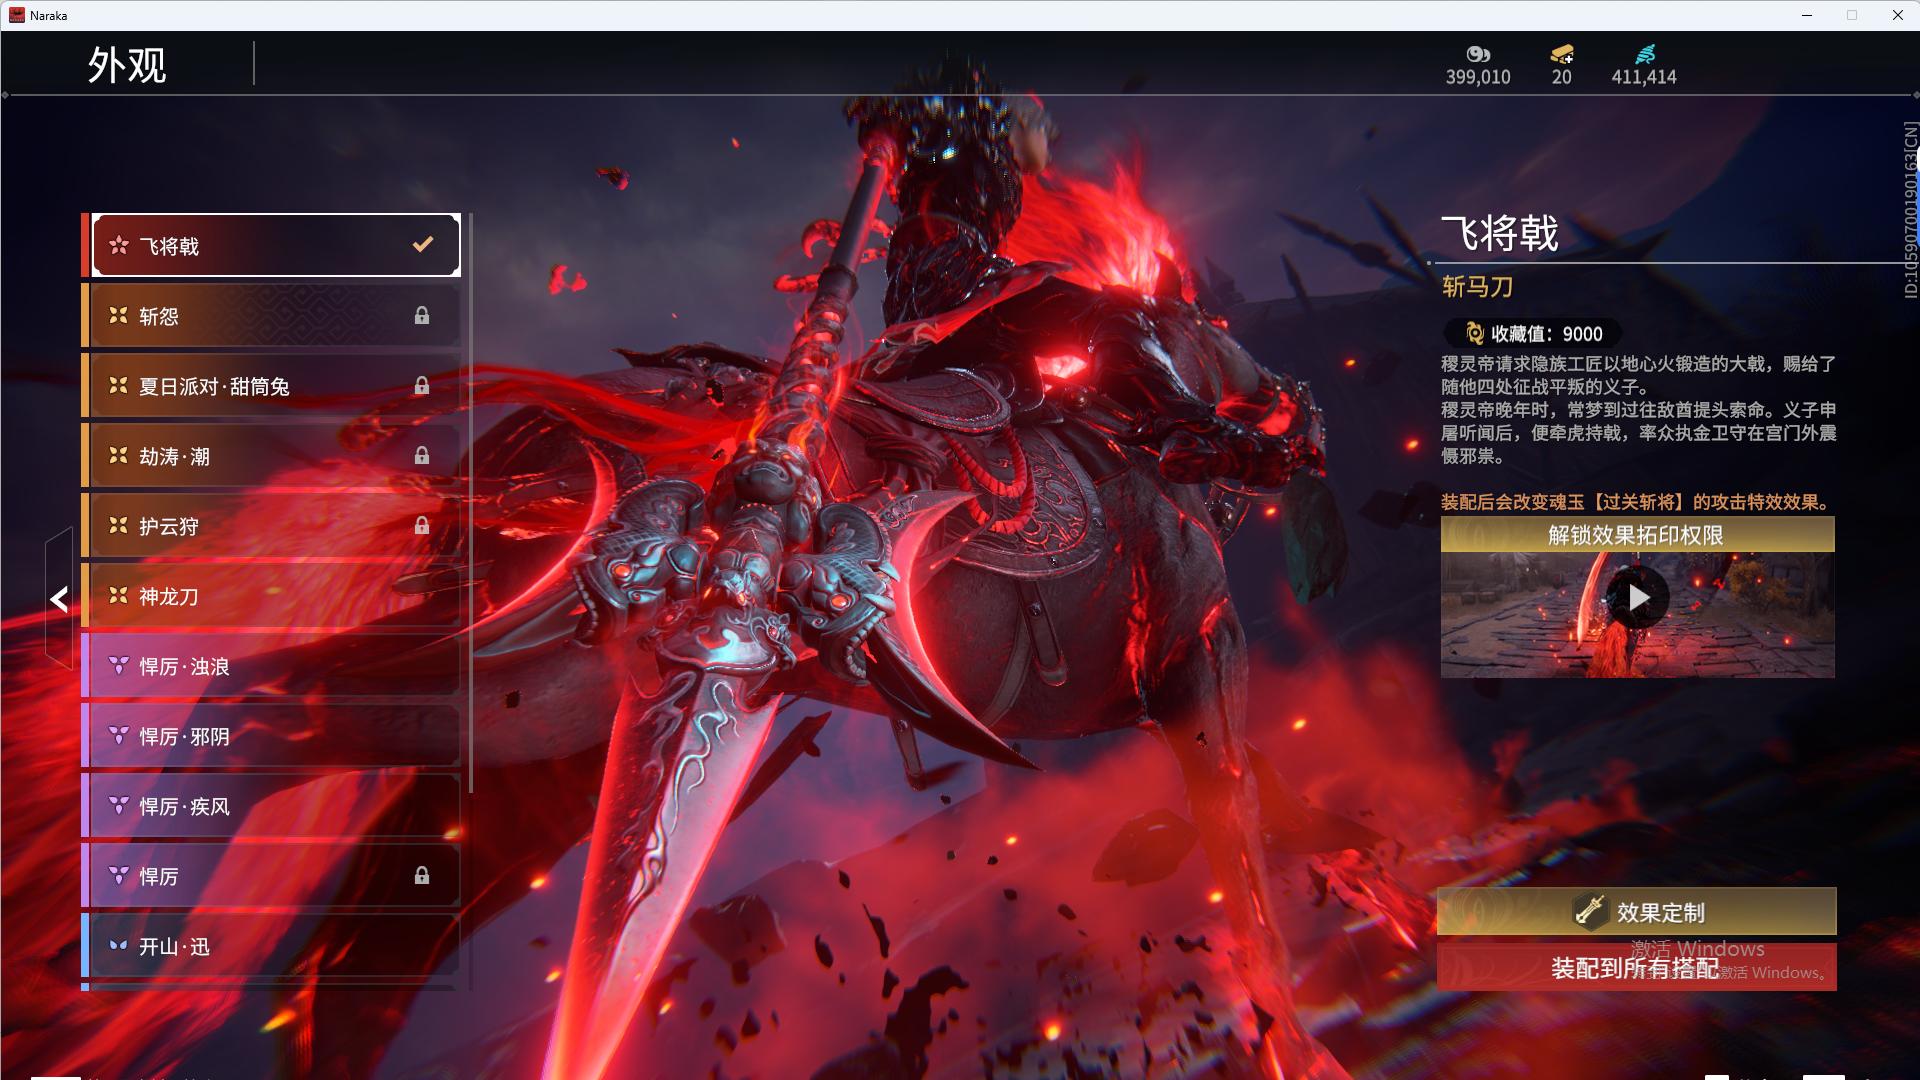Click the rarity icon beside 劫涛·潮

[x=118, y=455]
